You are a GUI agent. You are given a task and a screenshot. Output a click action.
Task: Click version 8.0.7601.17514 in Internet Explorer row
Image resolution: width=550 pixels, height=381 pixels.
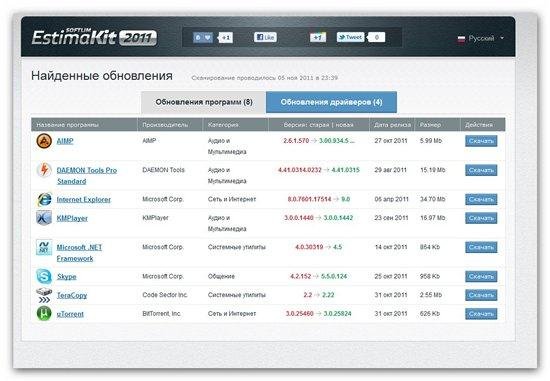point(309,199)
